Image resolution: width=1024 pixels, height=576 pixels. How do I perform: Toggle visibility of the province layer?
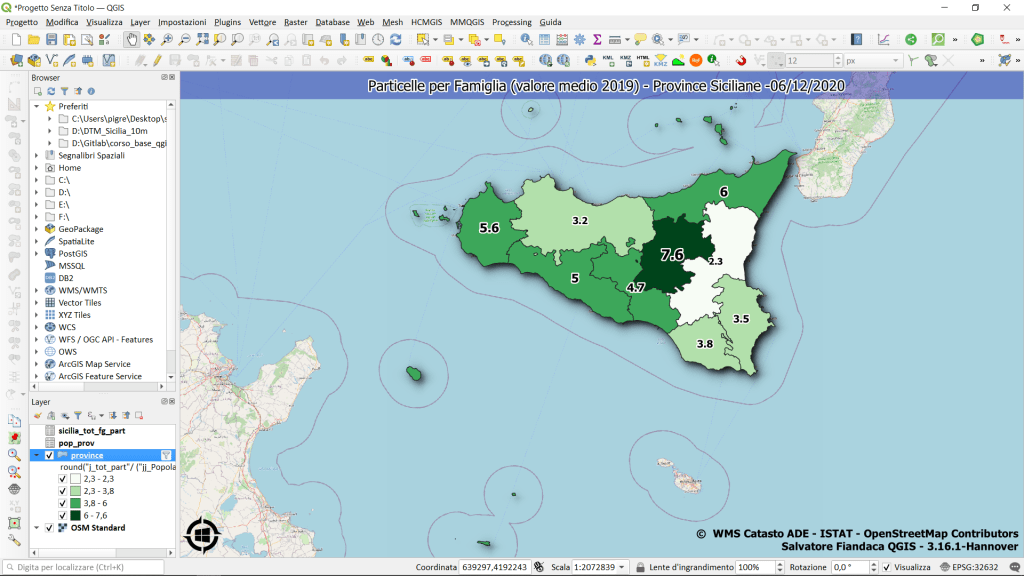tap(49, 455)
